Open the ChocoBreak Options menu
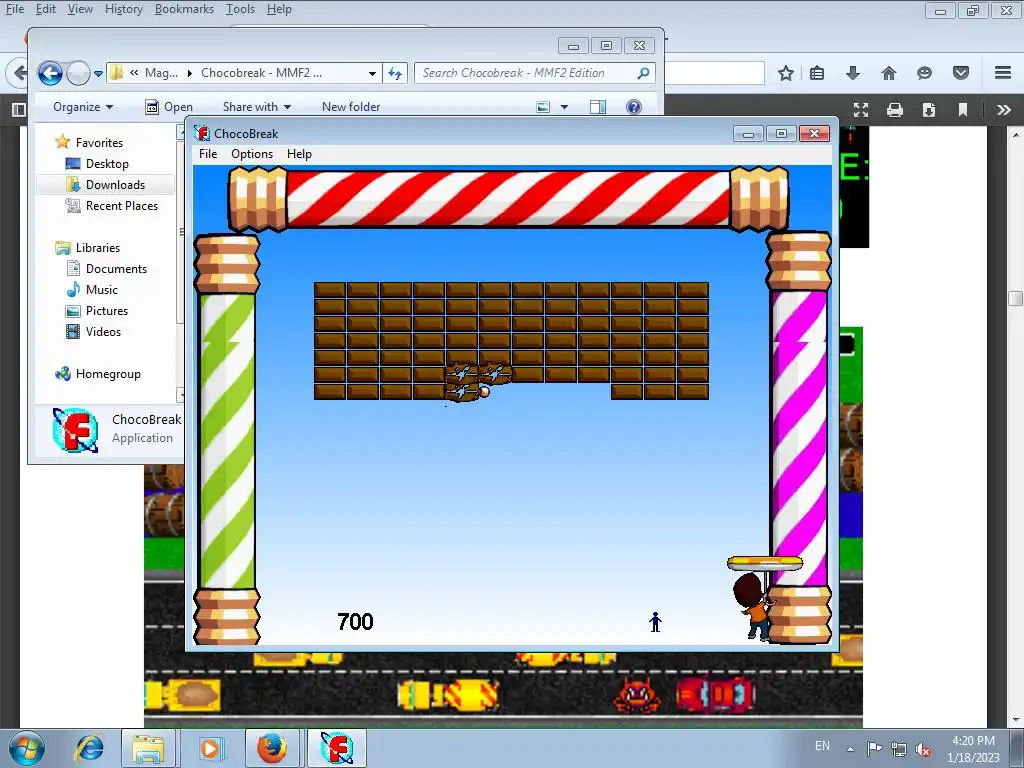 tap(252, 154)
